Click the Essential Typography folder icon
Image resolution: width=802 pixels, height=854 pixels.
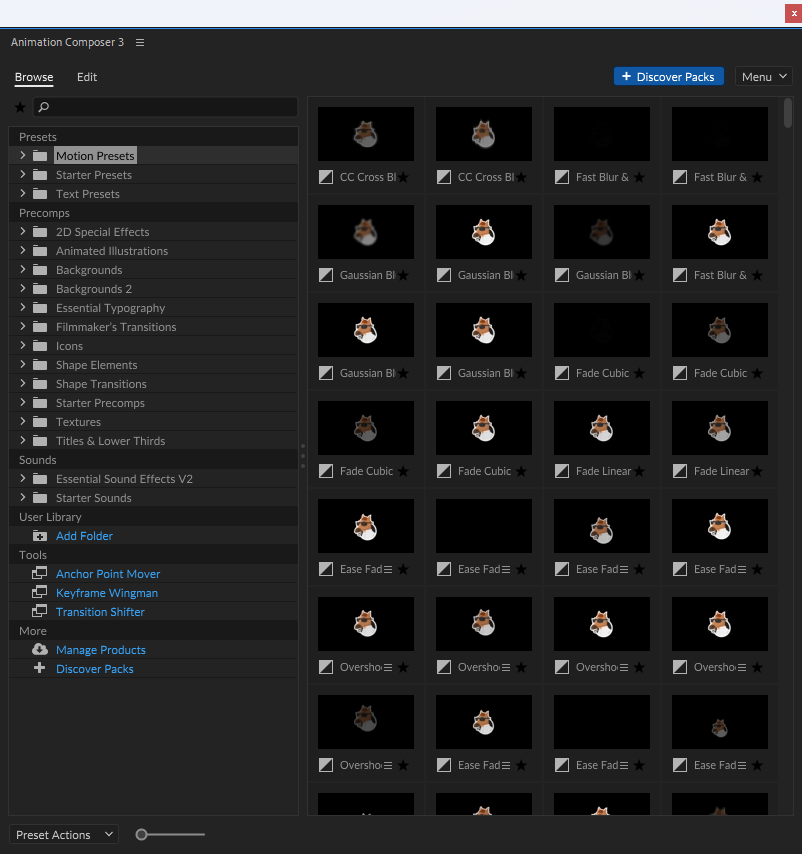pos(40,308)
